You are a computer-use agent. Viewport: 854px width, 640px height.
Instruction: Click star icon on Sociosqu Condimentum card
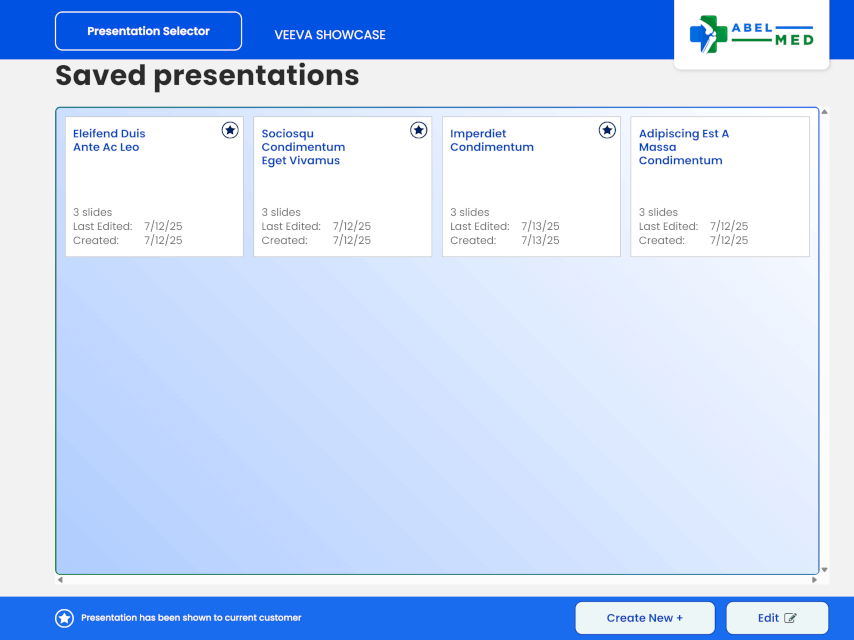pos(418,130)
